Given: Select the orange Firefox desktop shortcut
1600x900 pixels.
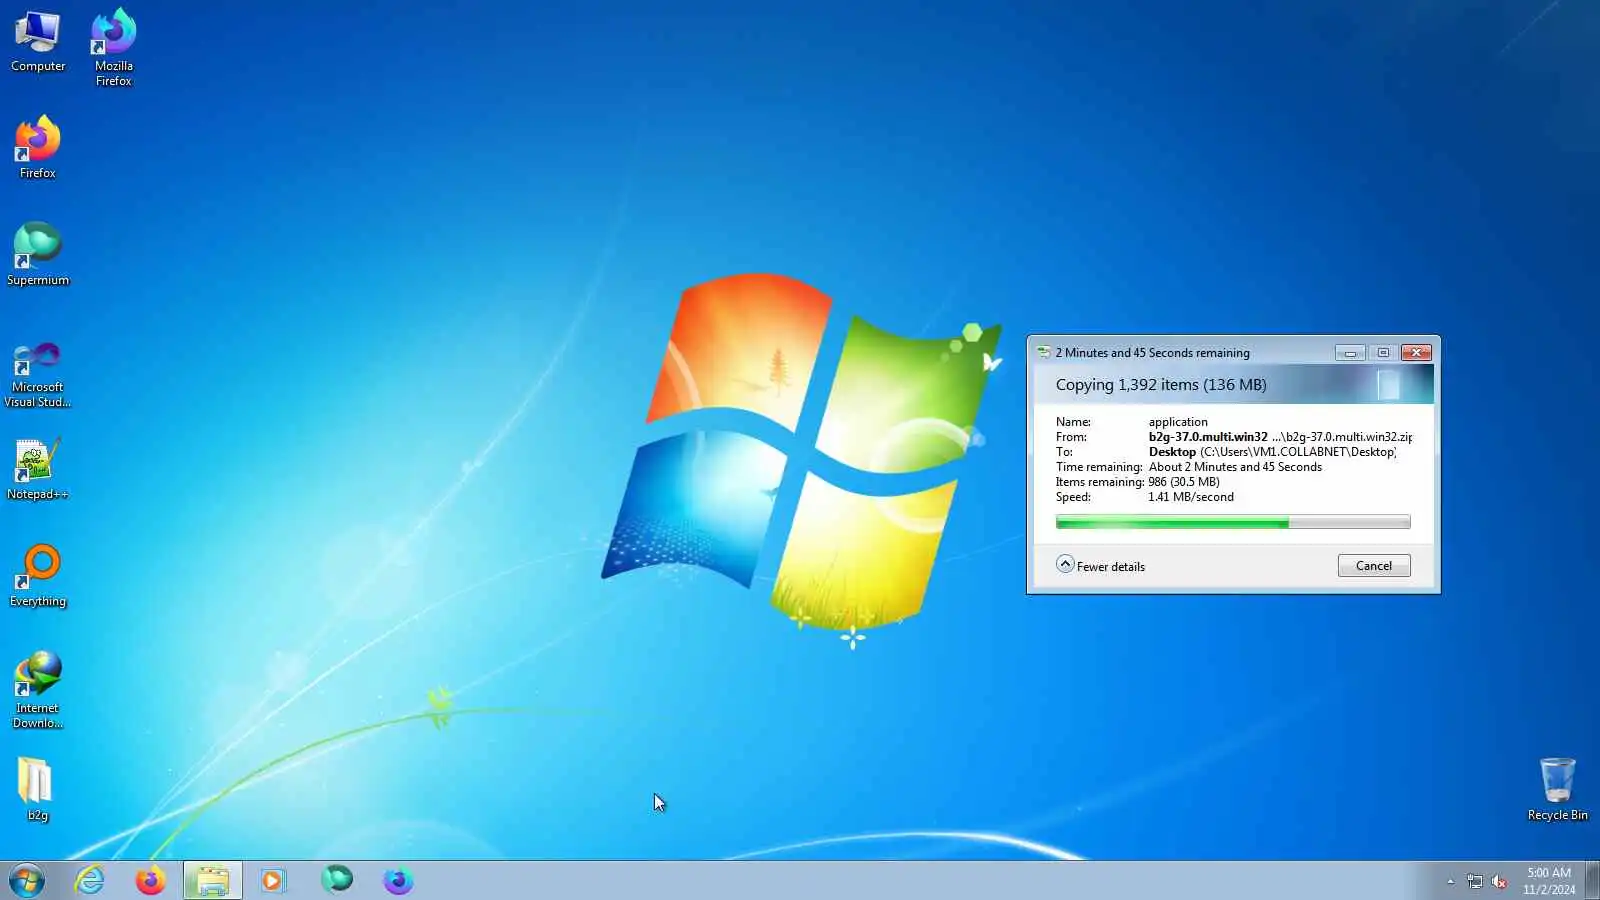Looking at the screenshot, I should [x=38, y=147].
